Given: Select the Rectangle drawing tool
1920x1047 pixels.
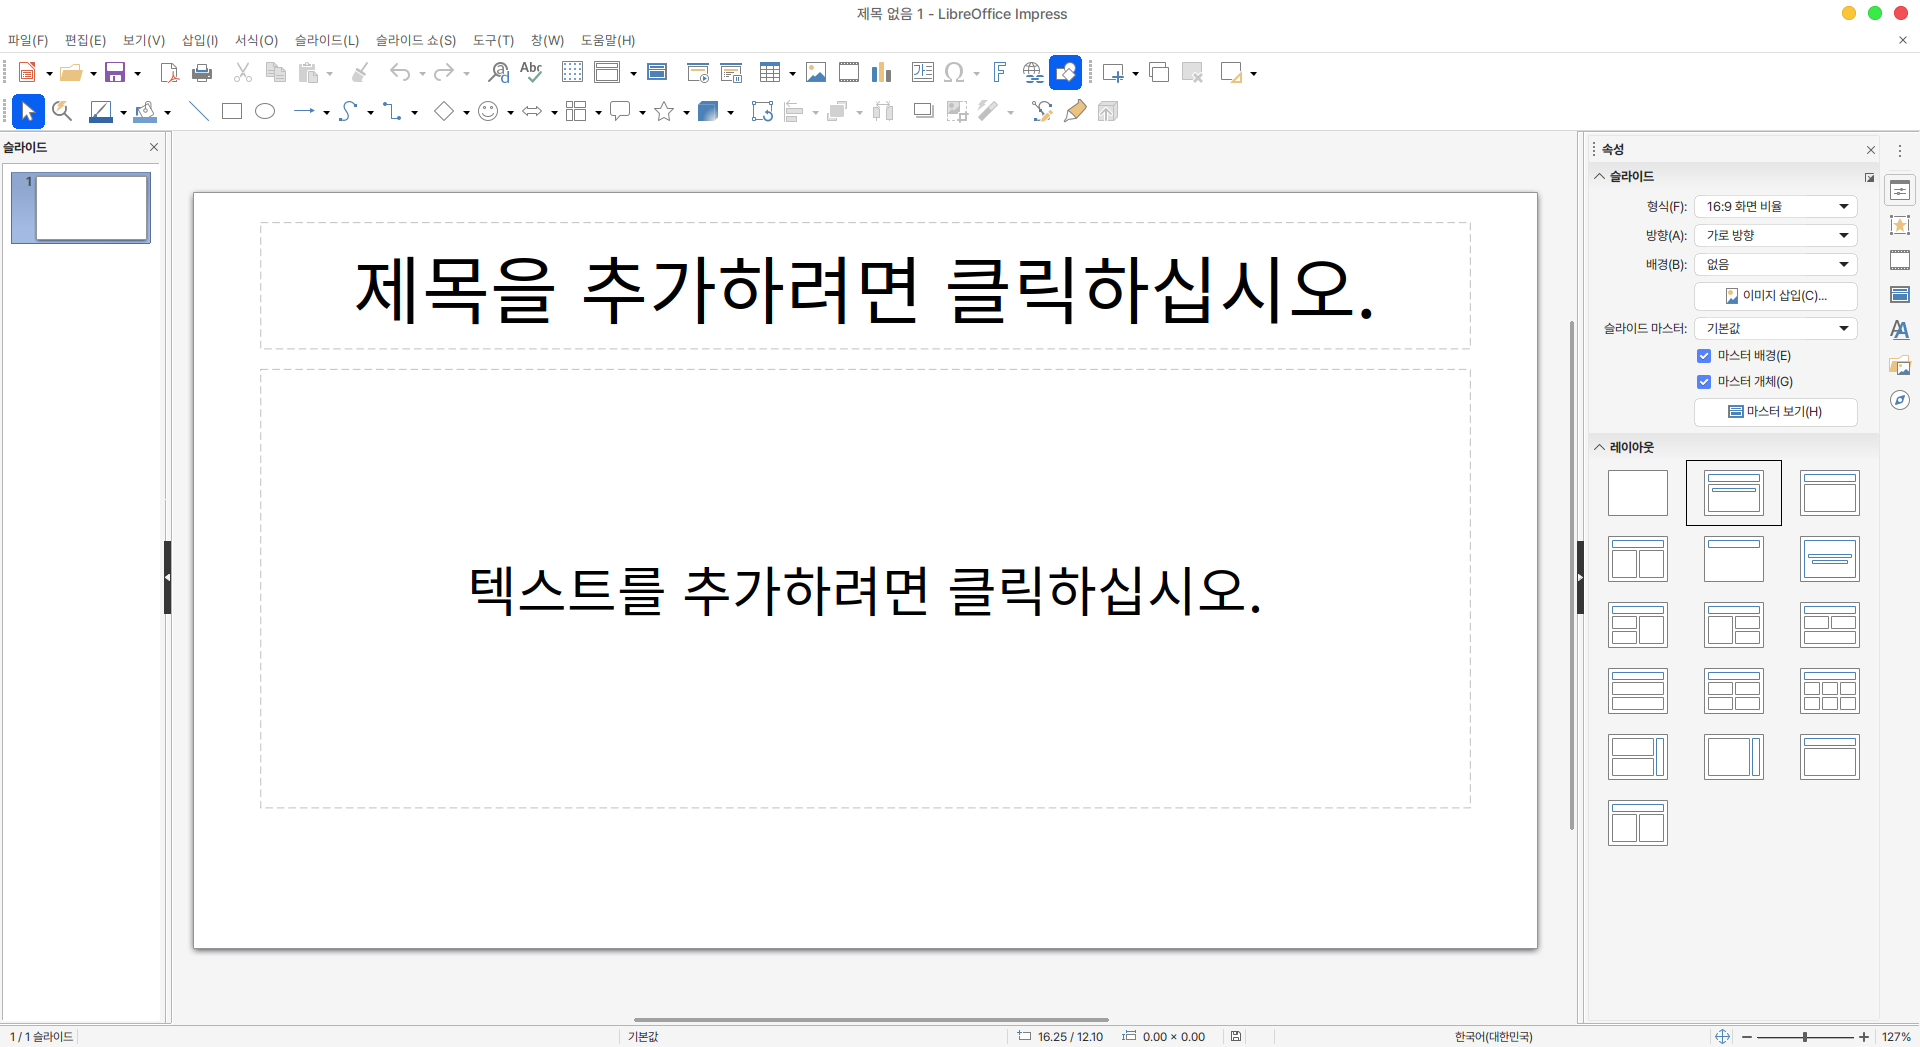Looking at the screenshot, I should (232, 111).
